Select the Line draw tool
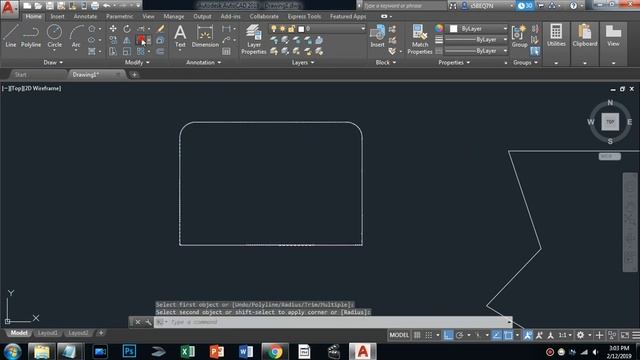The image size is (640, 360). 11,36
